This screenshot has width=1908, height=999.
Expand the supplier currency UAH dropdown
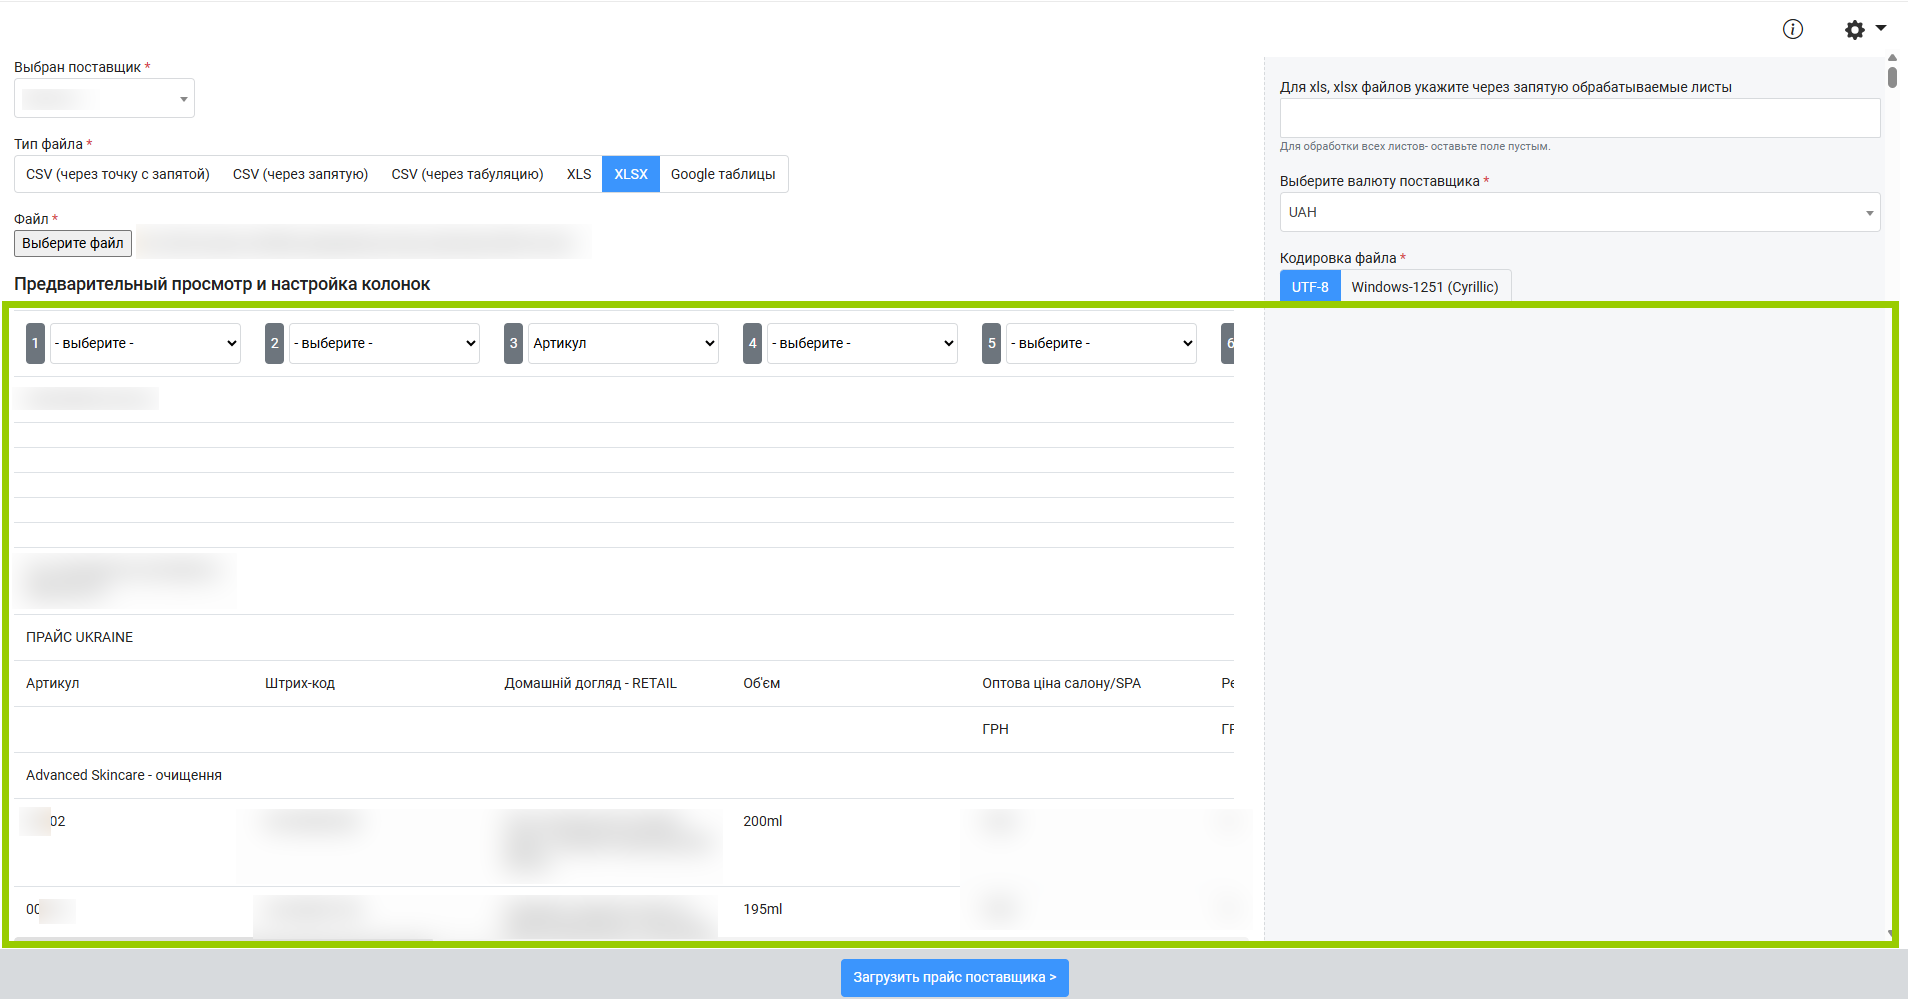(1579, 212)
